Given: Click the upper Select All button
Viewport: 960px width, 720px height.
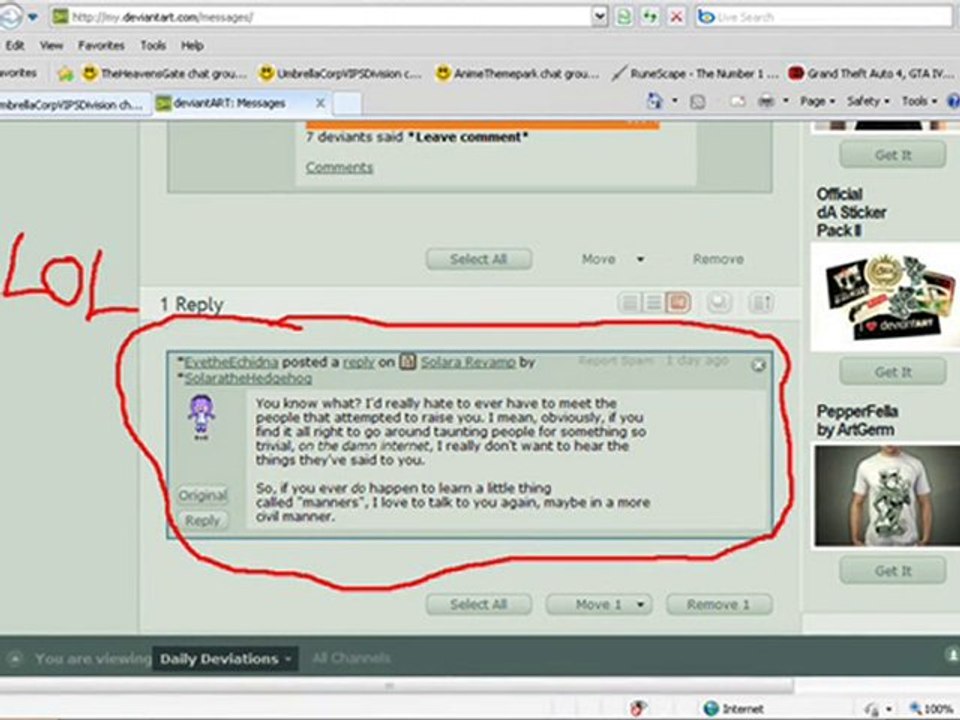Looking at the screenshot, I should coord(479,259).
